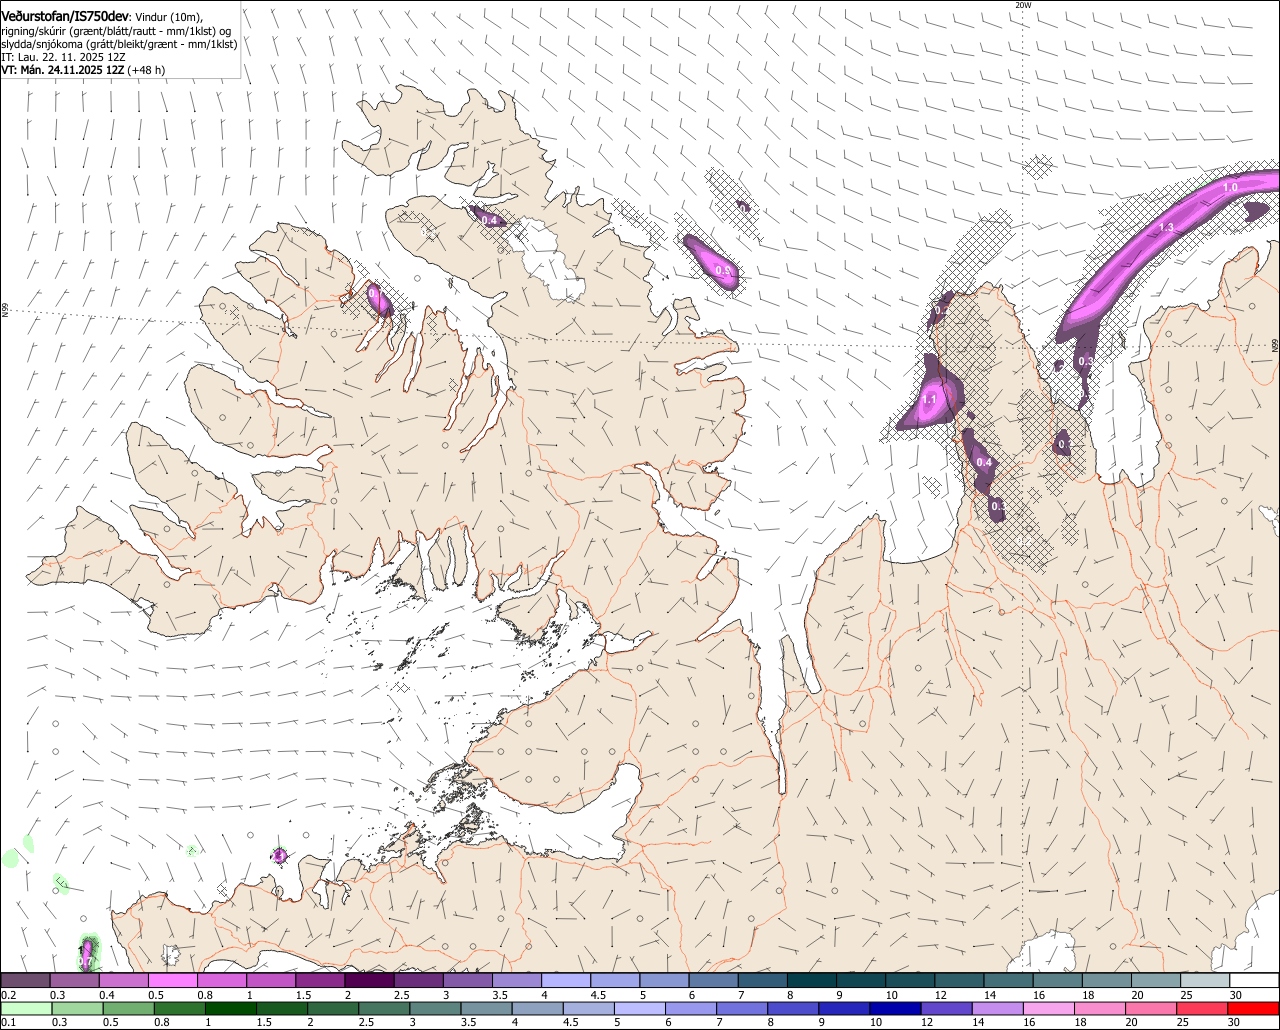Pick the pale green bottom-row swatch starting at 0.1
Image resolution: width=1280 pixels, height=1030 pixels.
coord(25,1009)
